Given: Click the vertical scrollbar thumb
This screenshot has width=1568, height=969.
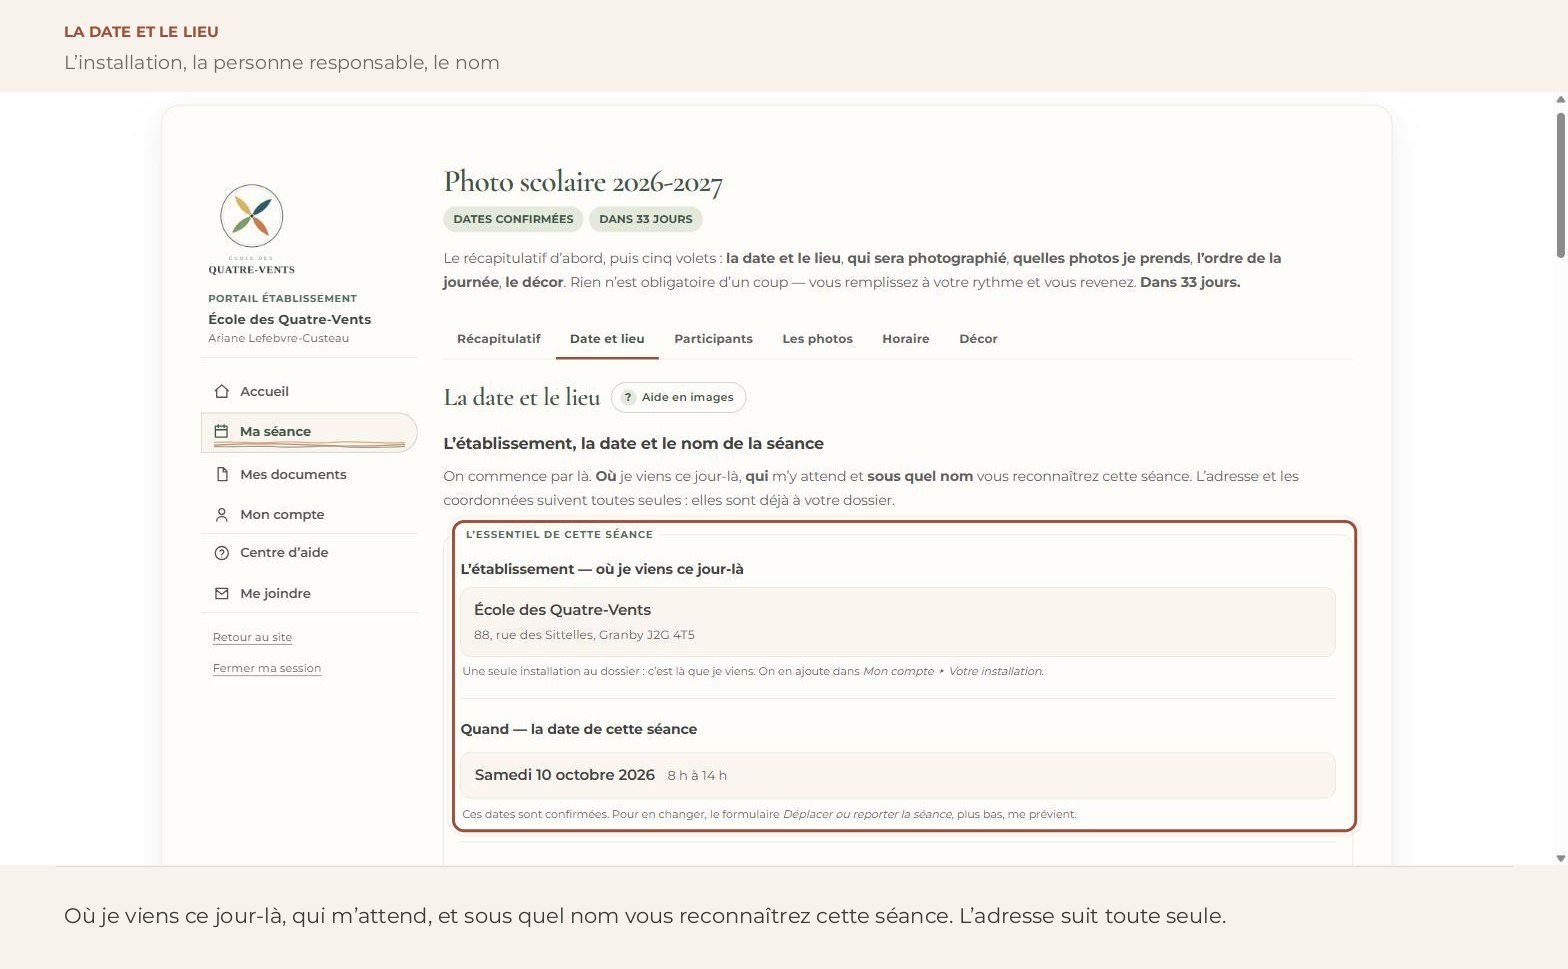Looking at the screenshot, I should [x=1560, y=185].
